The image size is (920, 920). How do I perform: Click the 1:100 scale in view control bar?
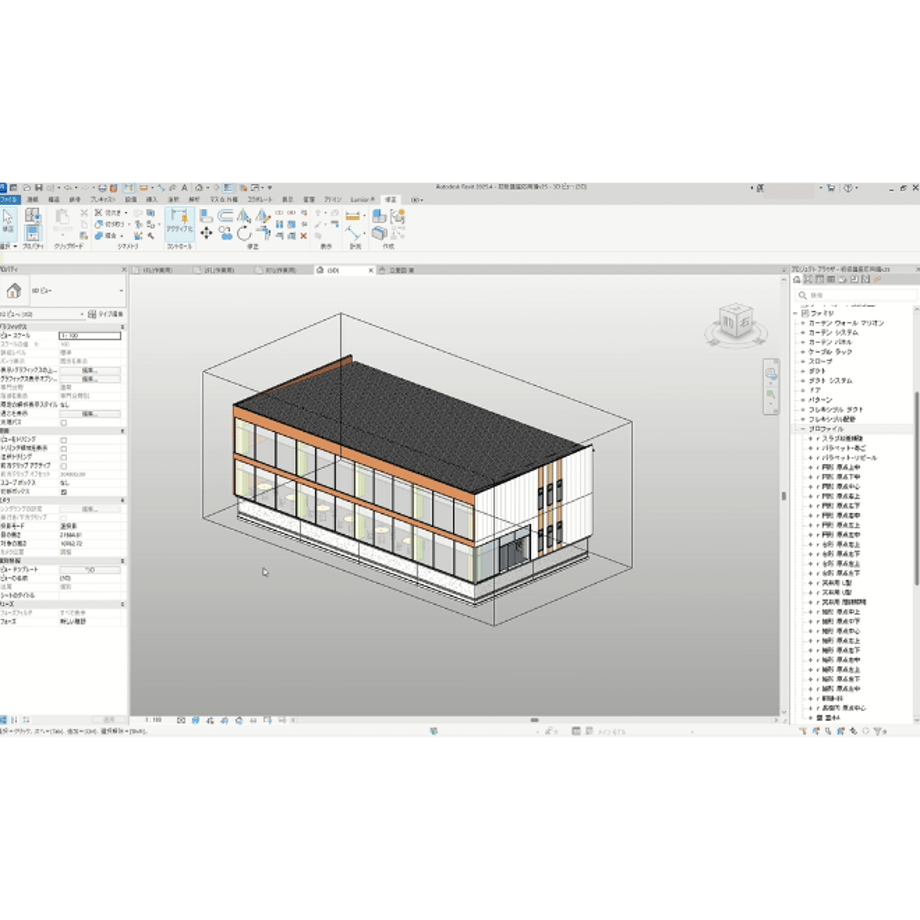153,720
